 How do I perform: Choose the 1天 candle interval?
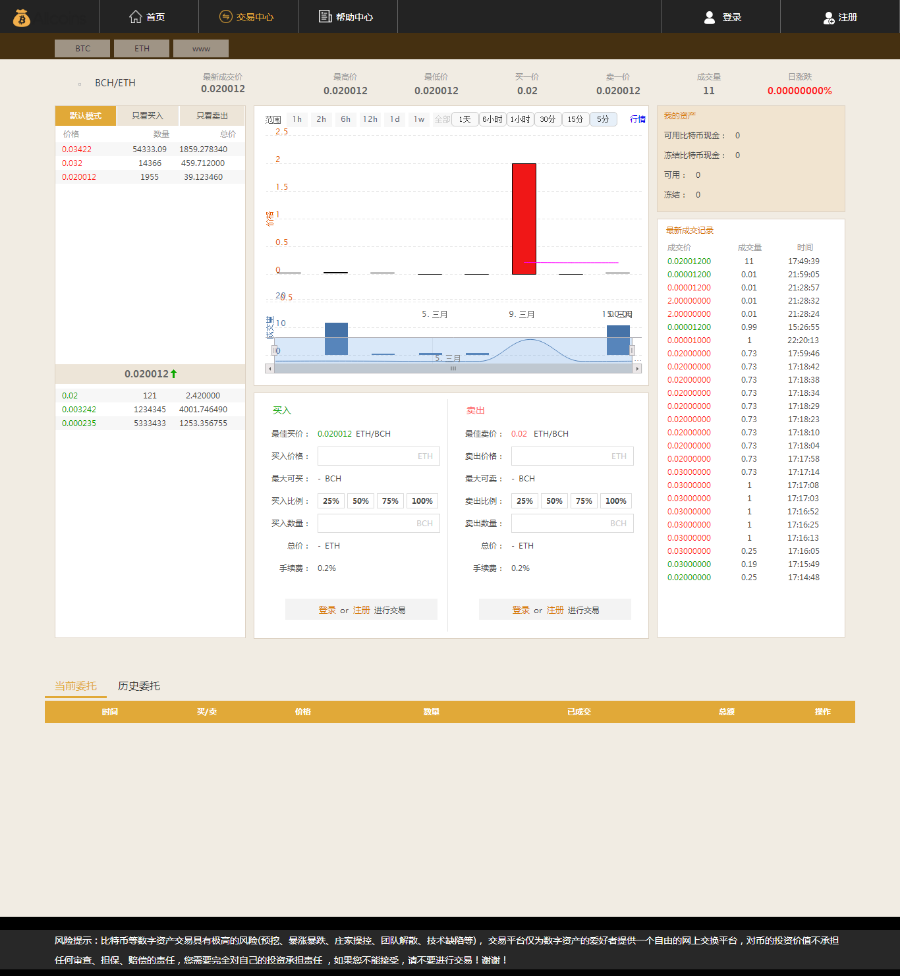point(465,119)
